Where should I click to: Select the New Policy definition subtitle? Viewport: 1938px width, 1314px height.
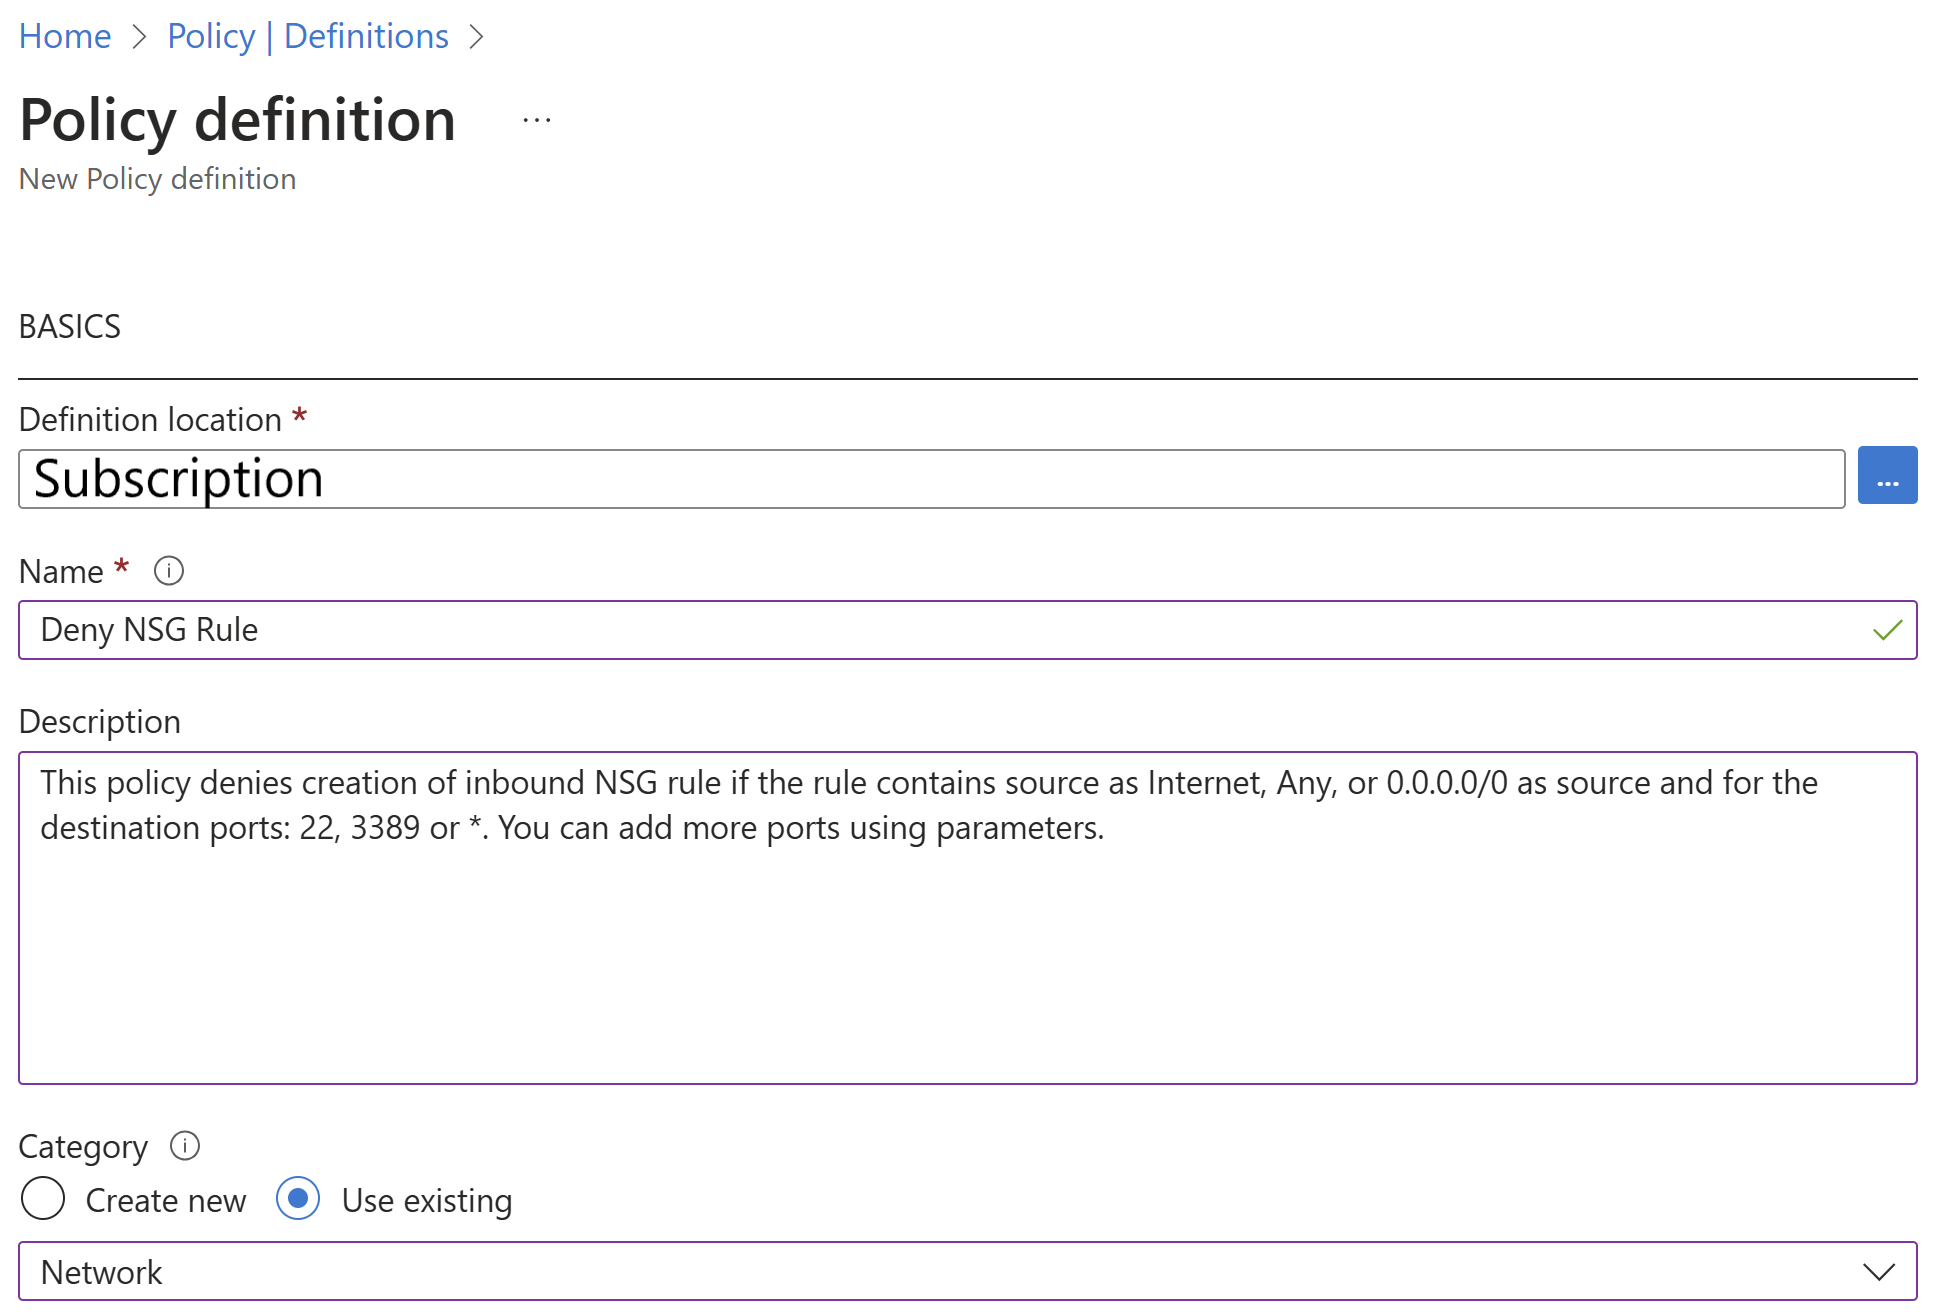(x=157, y=179)
